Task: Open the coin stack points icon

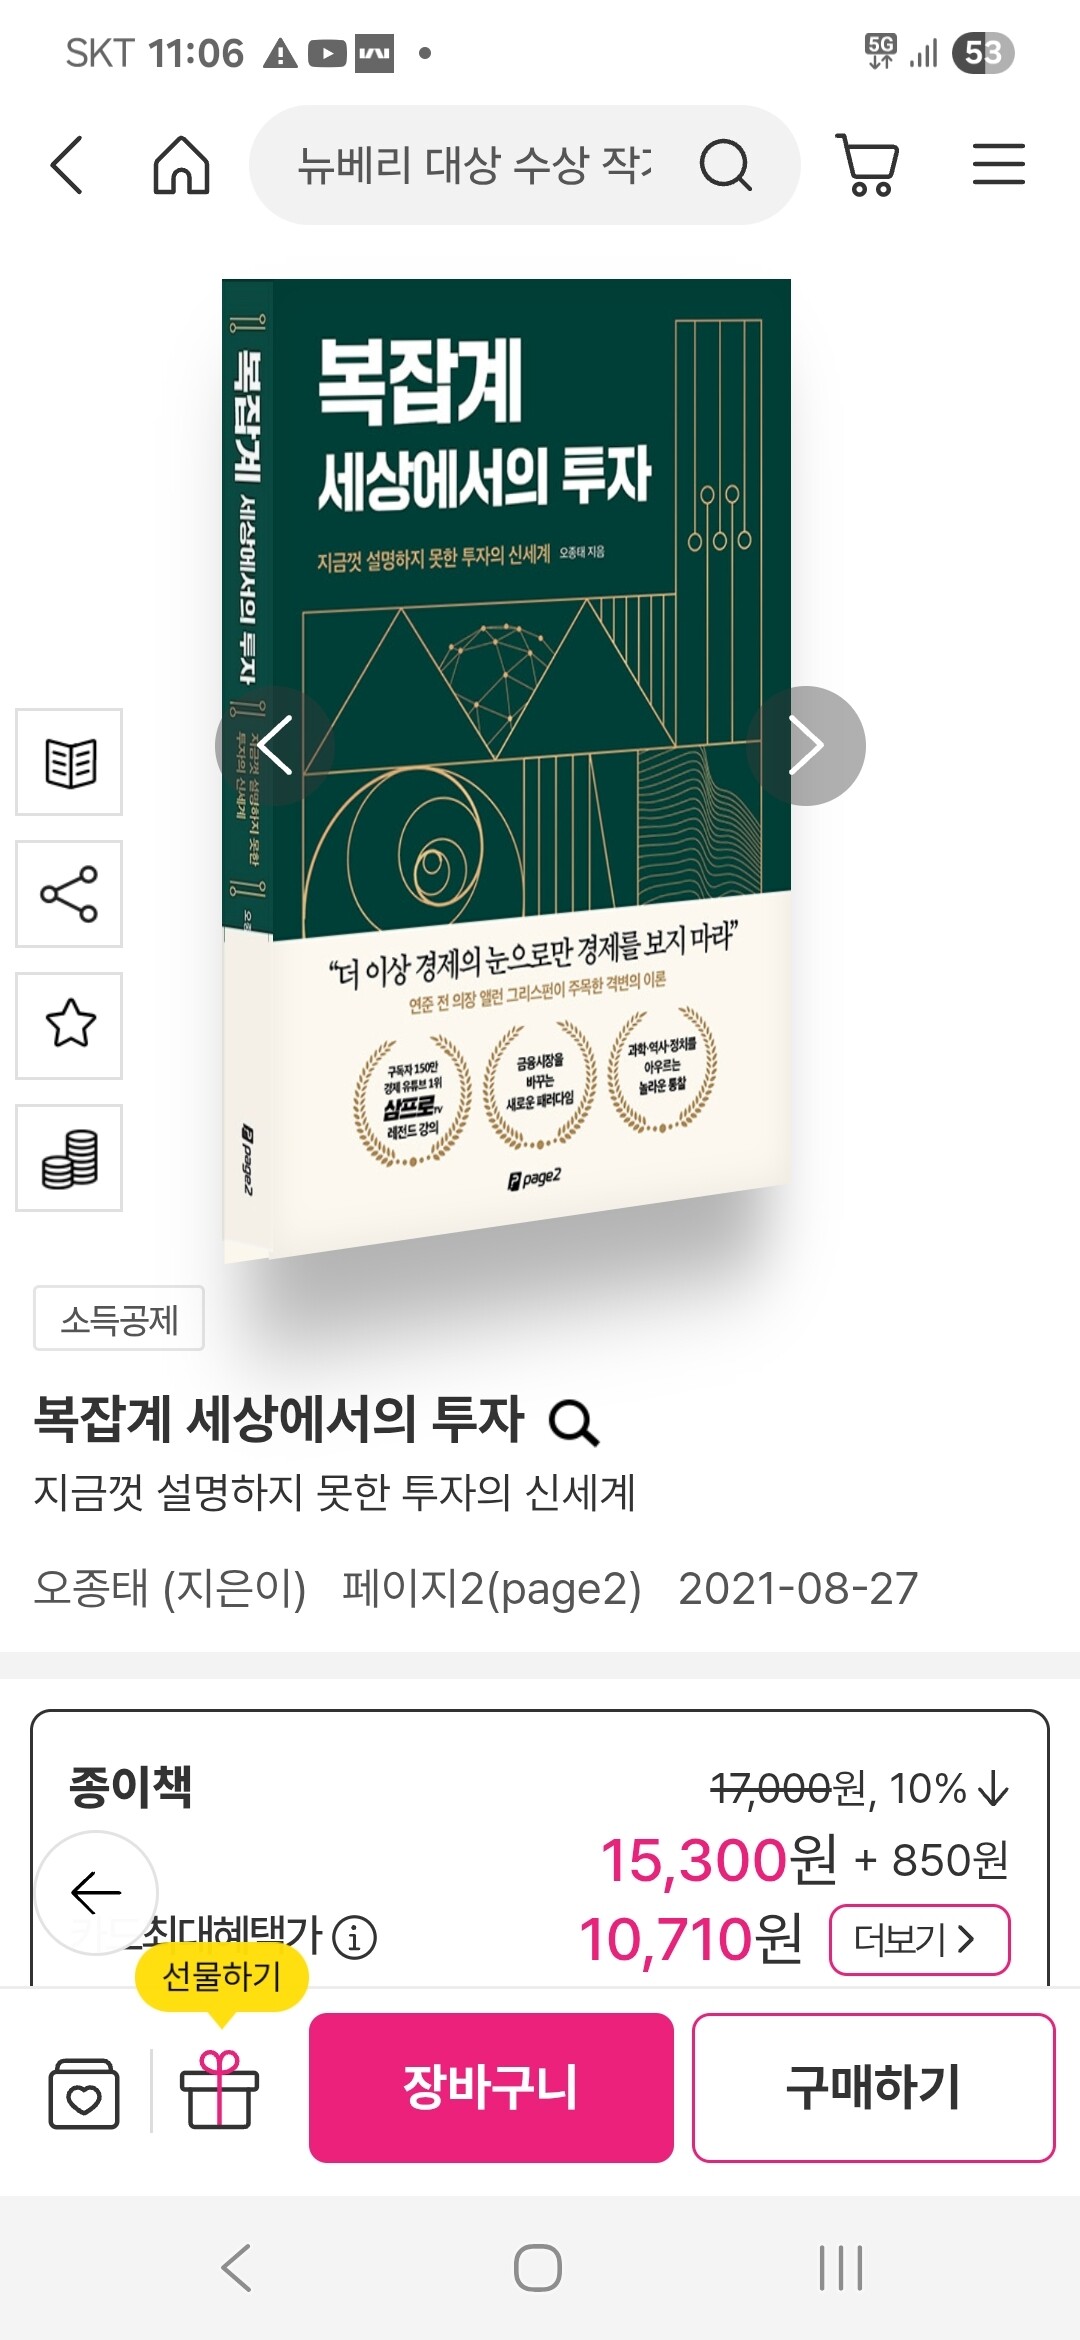Action: click(x=69, y=1158)
